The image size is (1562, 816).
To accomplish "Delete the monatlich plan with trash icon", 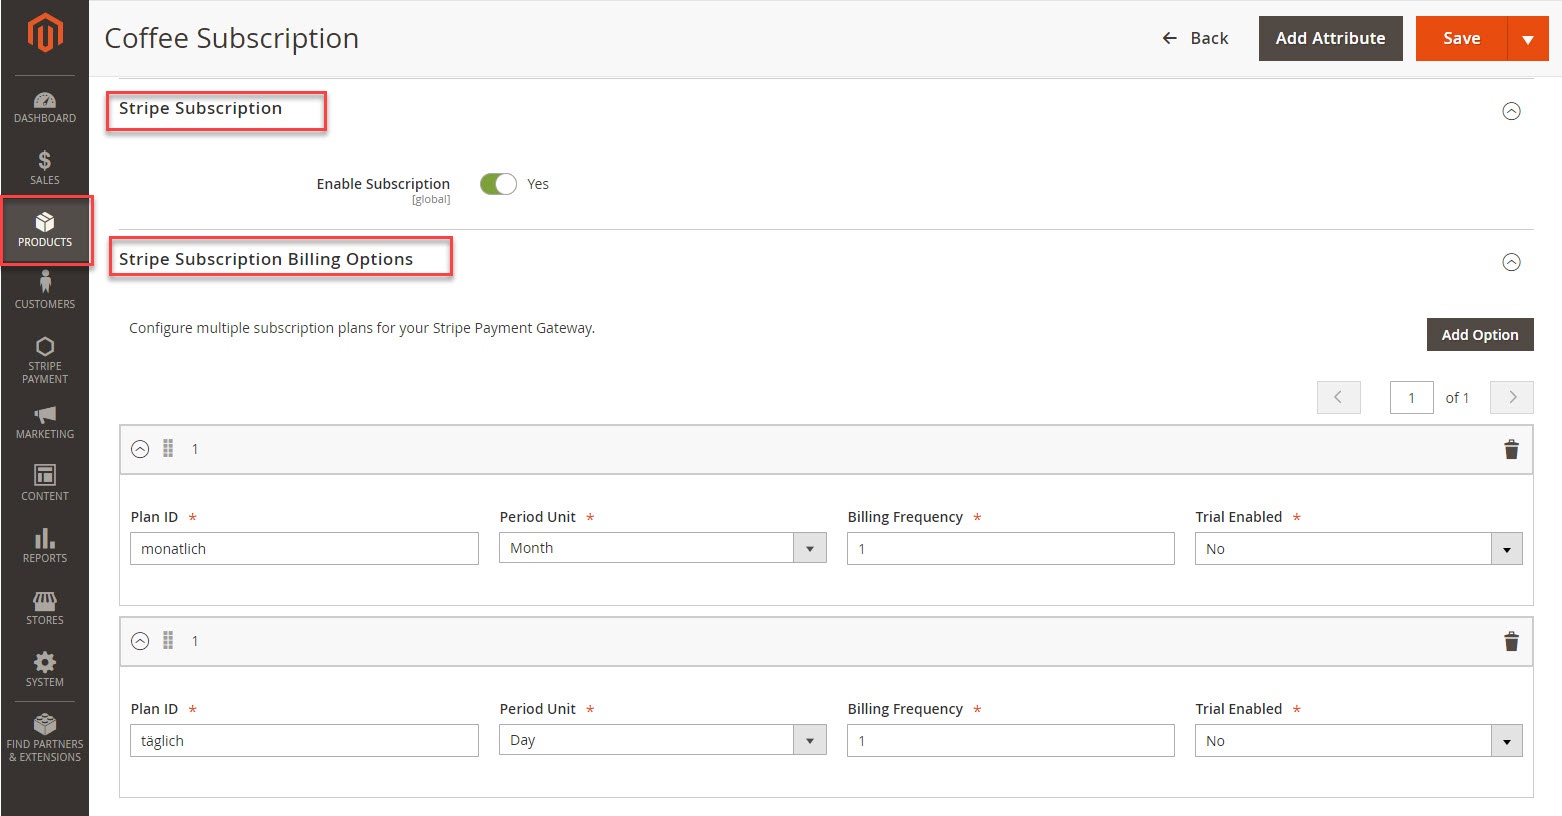I will [1511, 449].
